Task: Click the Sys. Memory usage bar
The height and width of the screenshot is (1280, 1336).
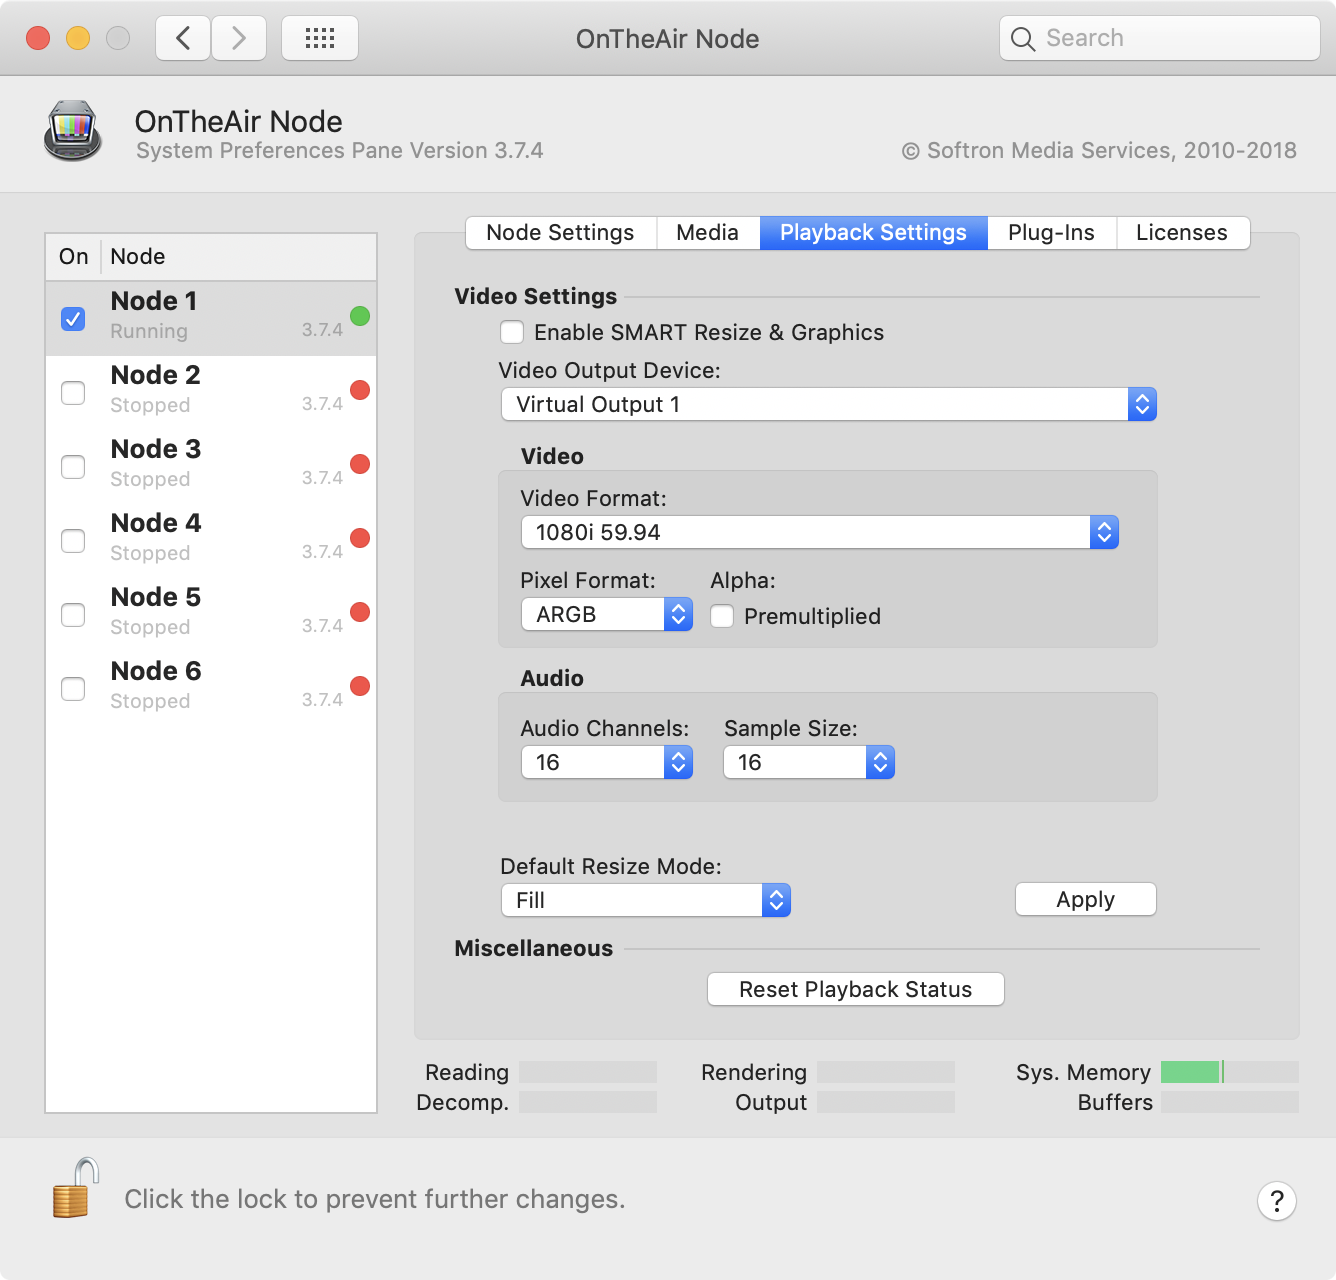Action: coord(1230,1072)
